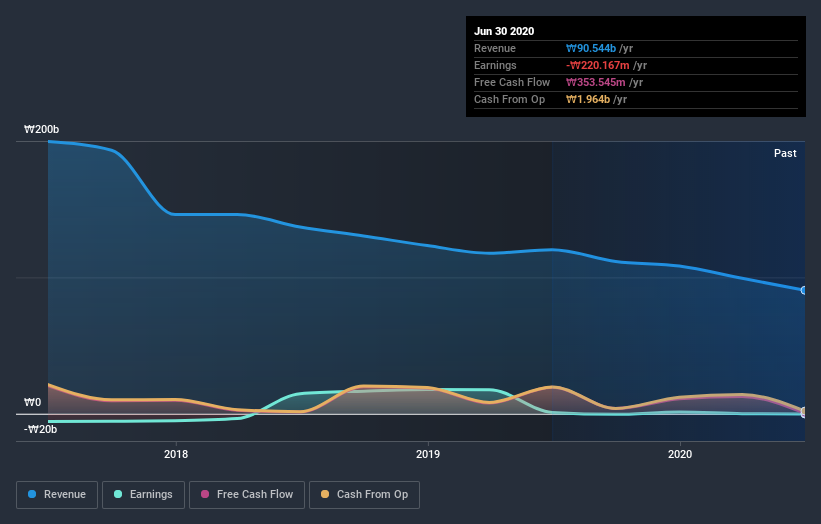Screen dimensions: 821x524
Task: Click the Cash From Op label in tooltip
Action: pyautogui.click(x=509, y=99)
